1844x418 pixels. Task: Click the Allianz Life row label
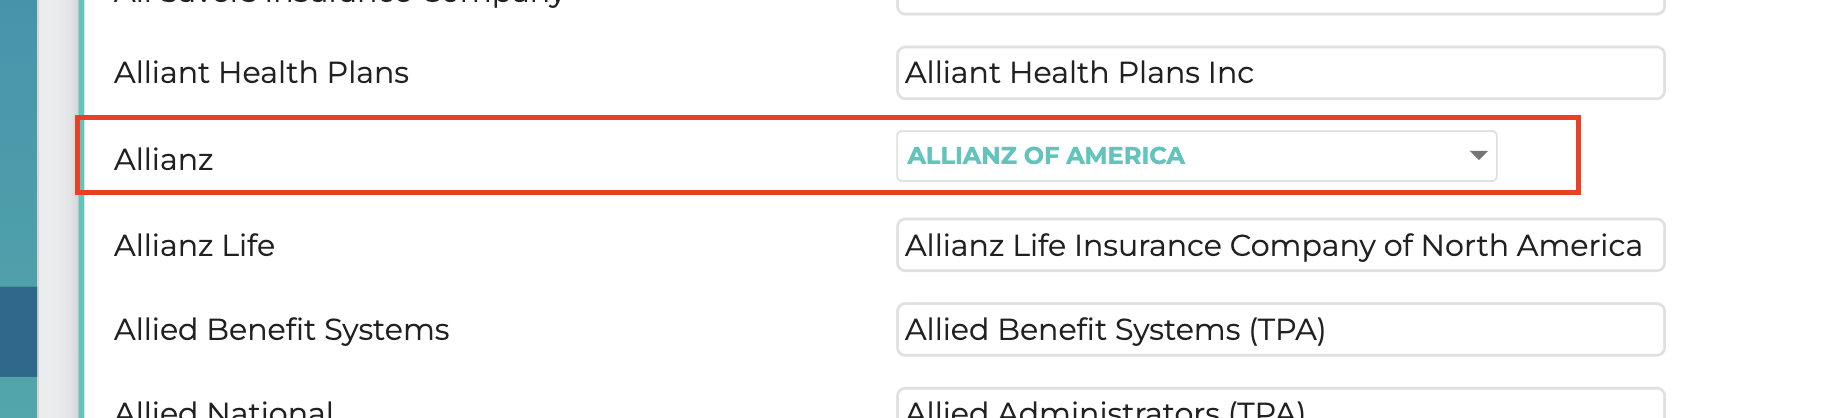194,246
